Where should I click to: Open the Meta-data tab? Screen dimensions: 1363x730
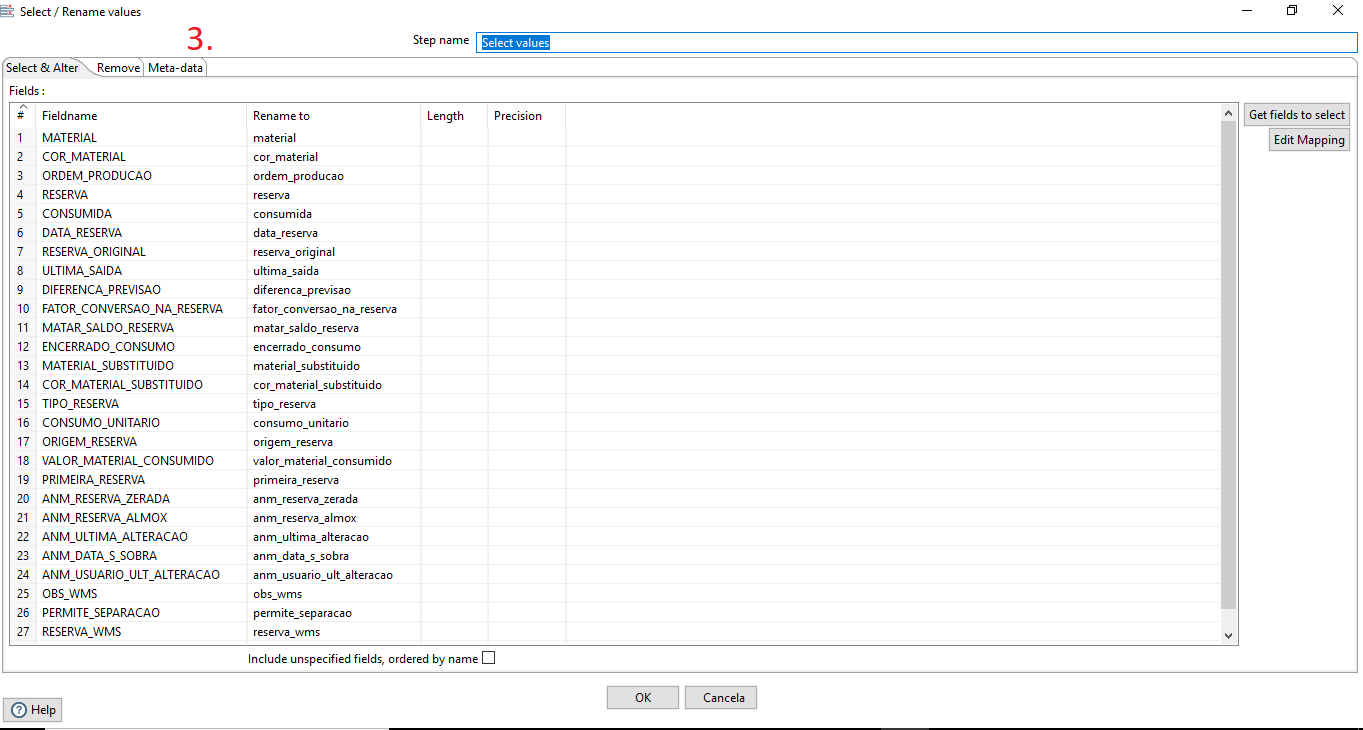coord(175,68)
